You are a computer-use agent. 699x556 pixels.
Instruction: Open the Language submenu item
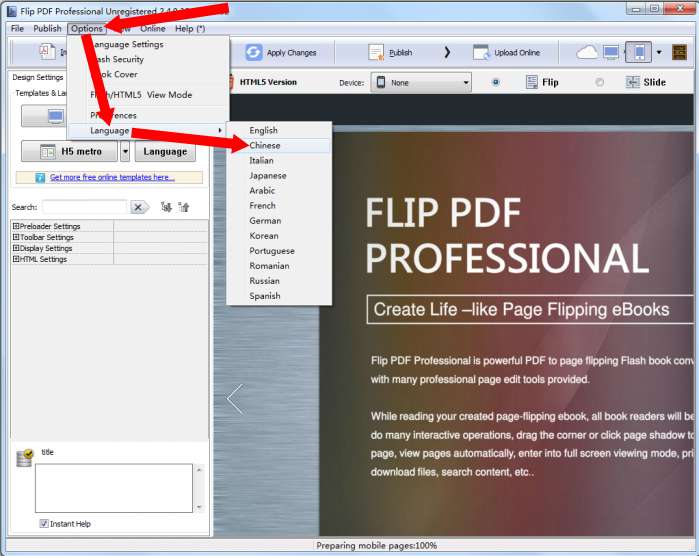(148, 131)
